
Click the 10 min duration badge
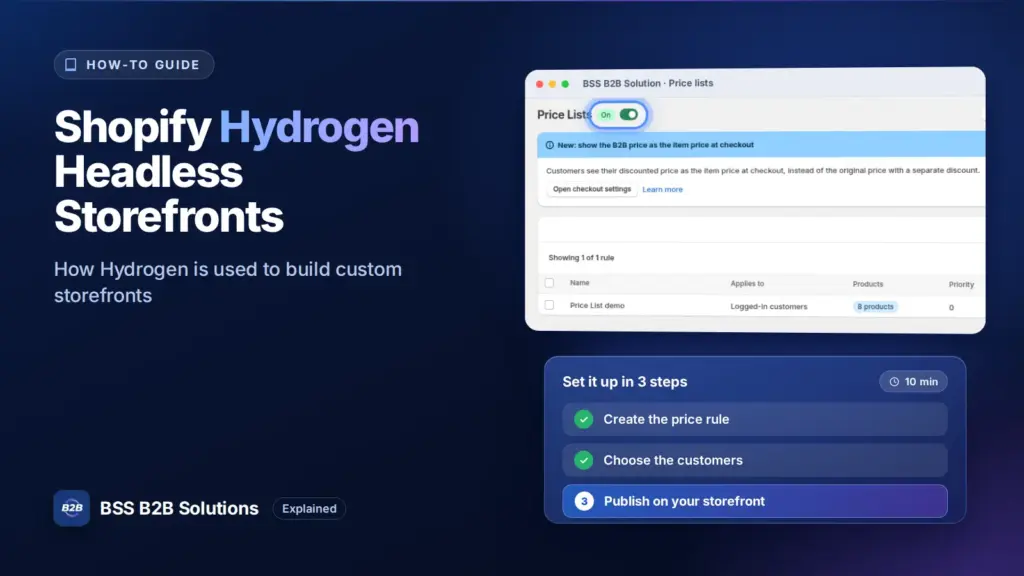click(x=913, y=381)
